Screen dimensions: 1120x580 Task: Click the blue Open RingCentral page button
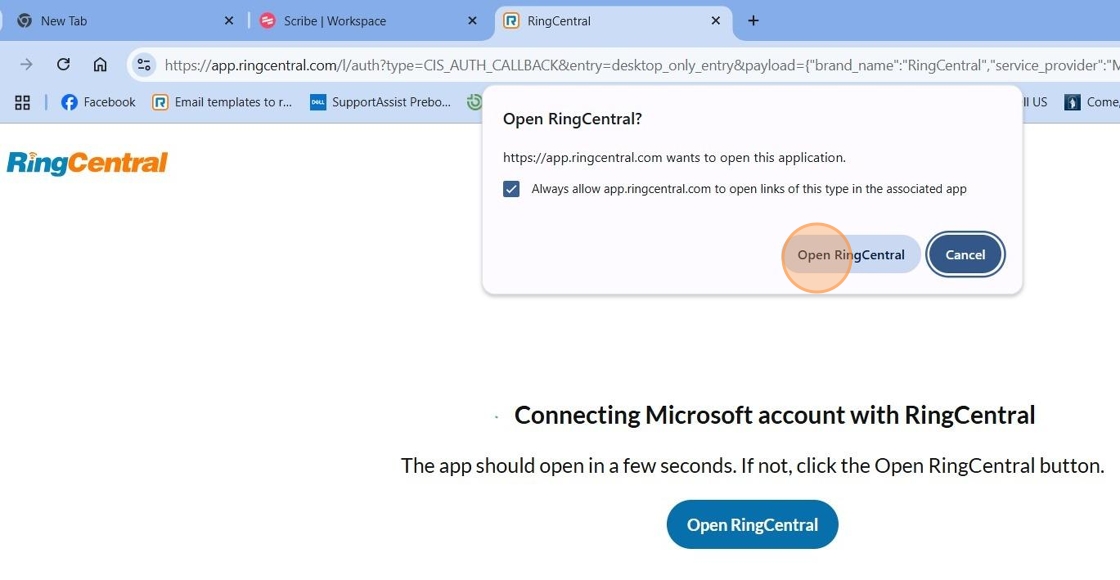tap(752, 525)
